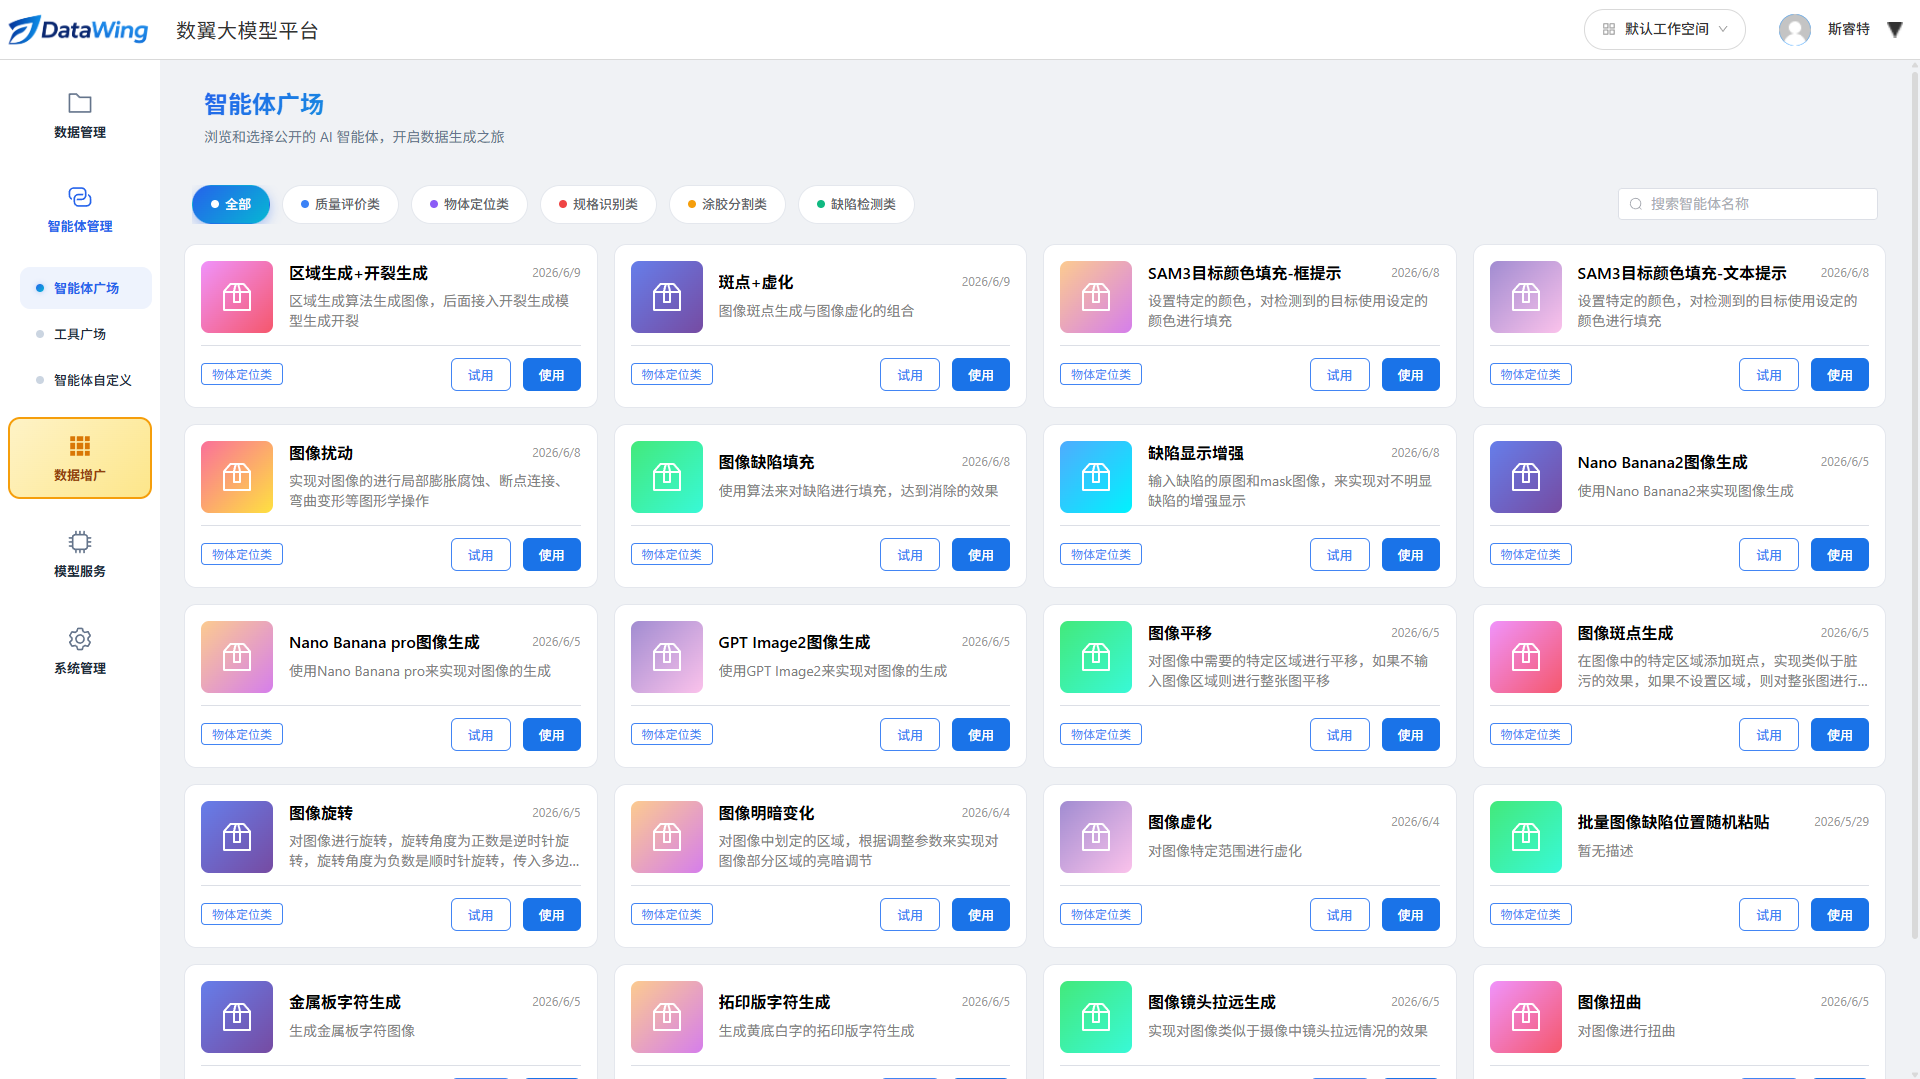Open 模型服务 chip icon
1920x1079 pixels.
coord(80,542)
